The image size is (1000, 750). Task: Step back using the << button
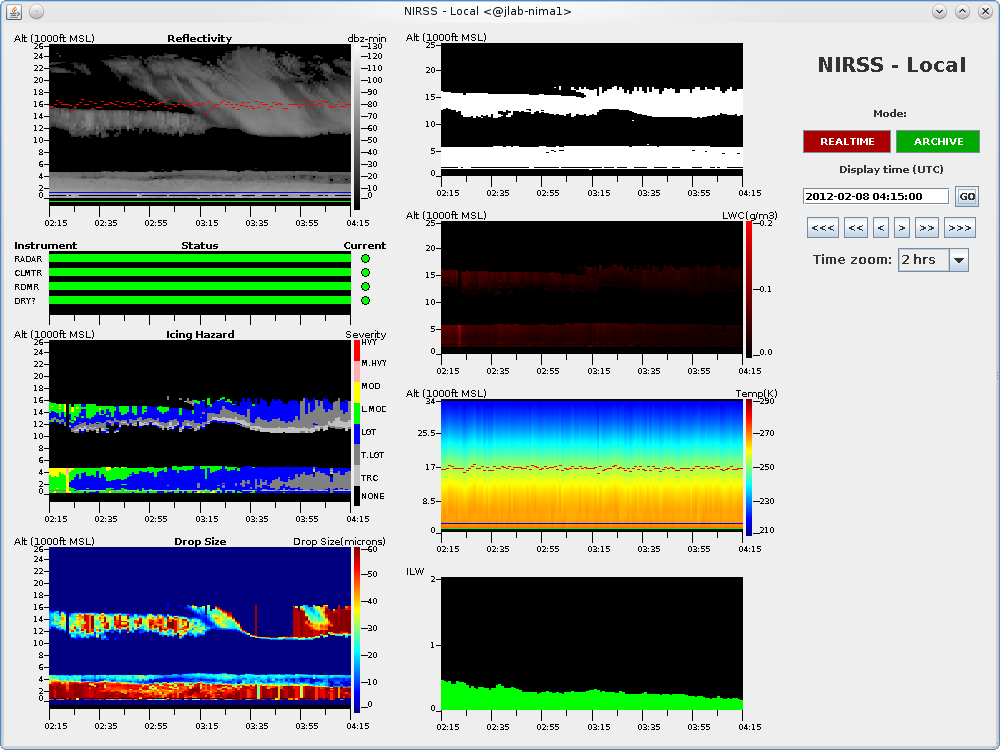[855, 228]
